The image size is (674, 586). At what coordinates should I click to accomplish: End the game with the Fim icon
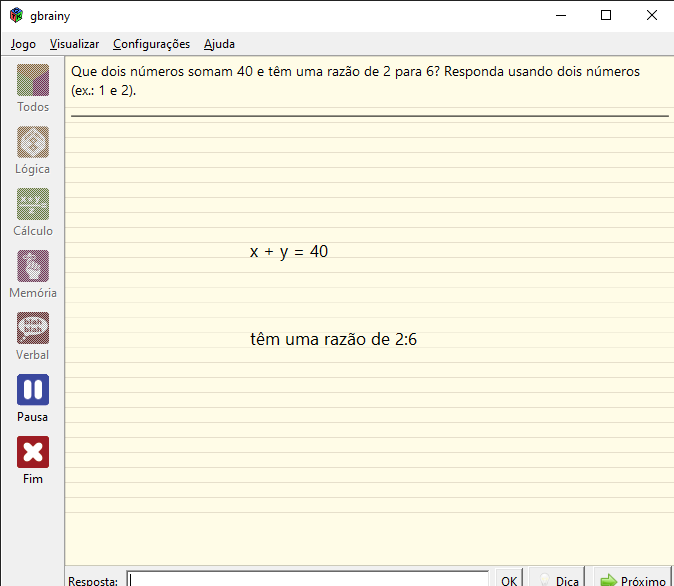click(x=33, y=452)
